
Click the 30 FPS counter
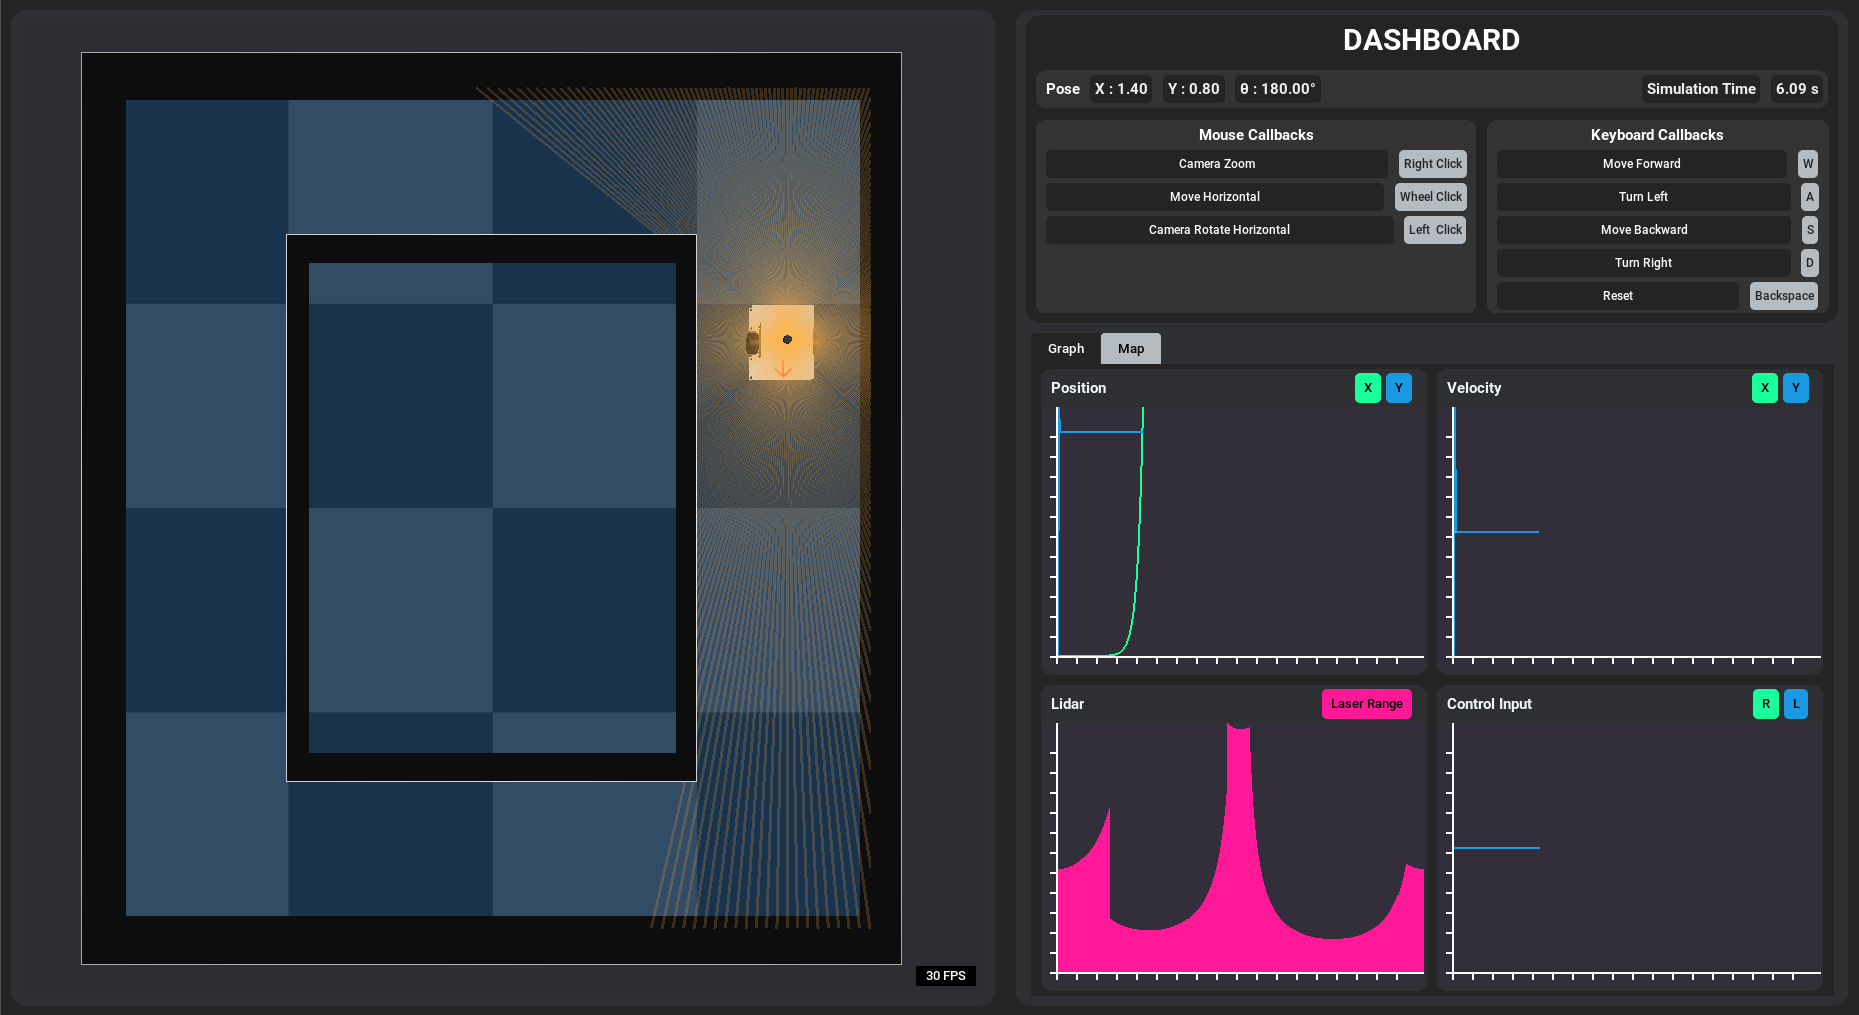click(x=946, y=976)
